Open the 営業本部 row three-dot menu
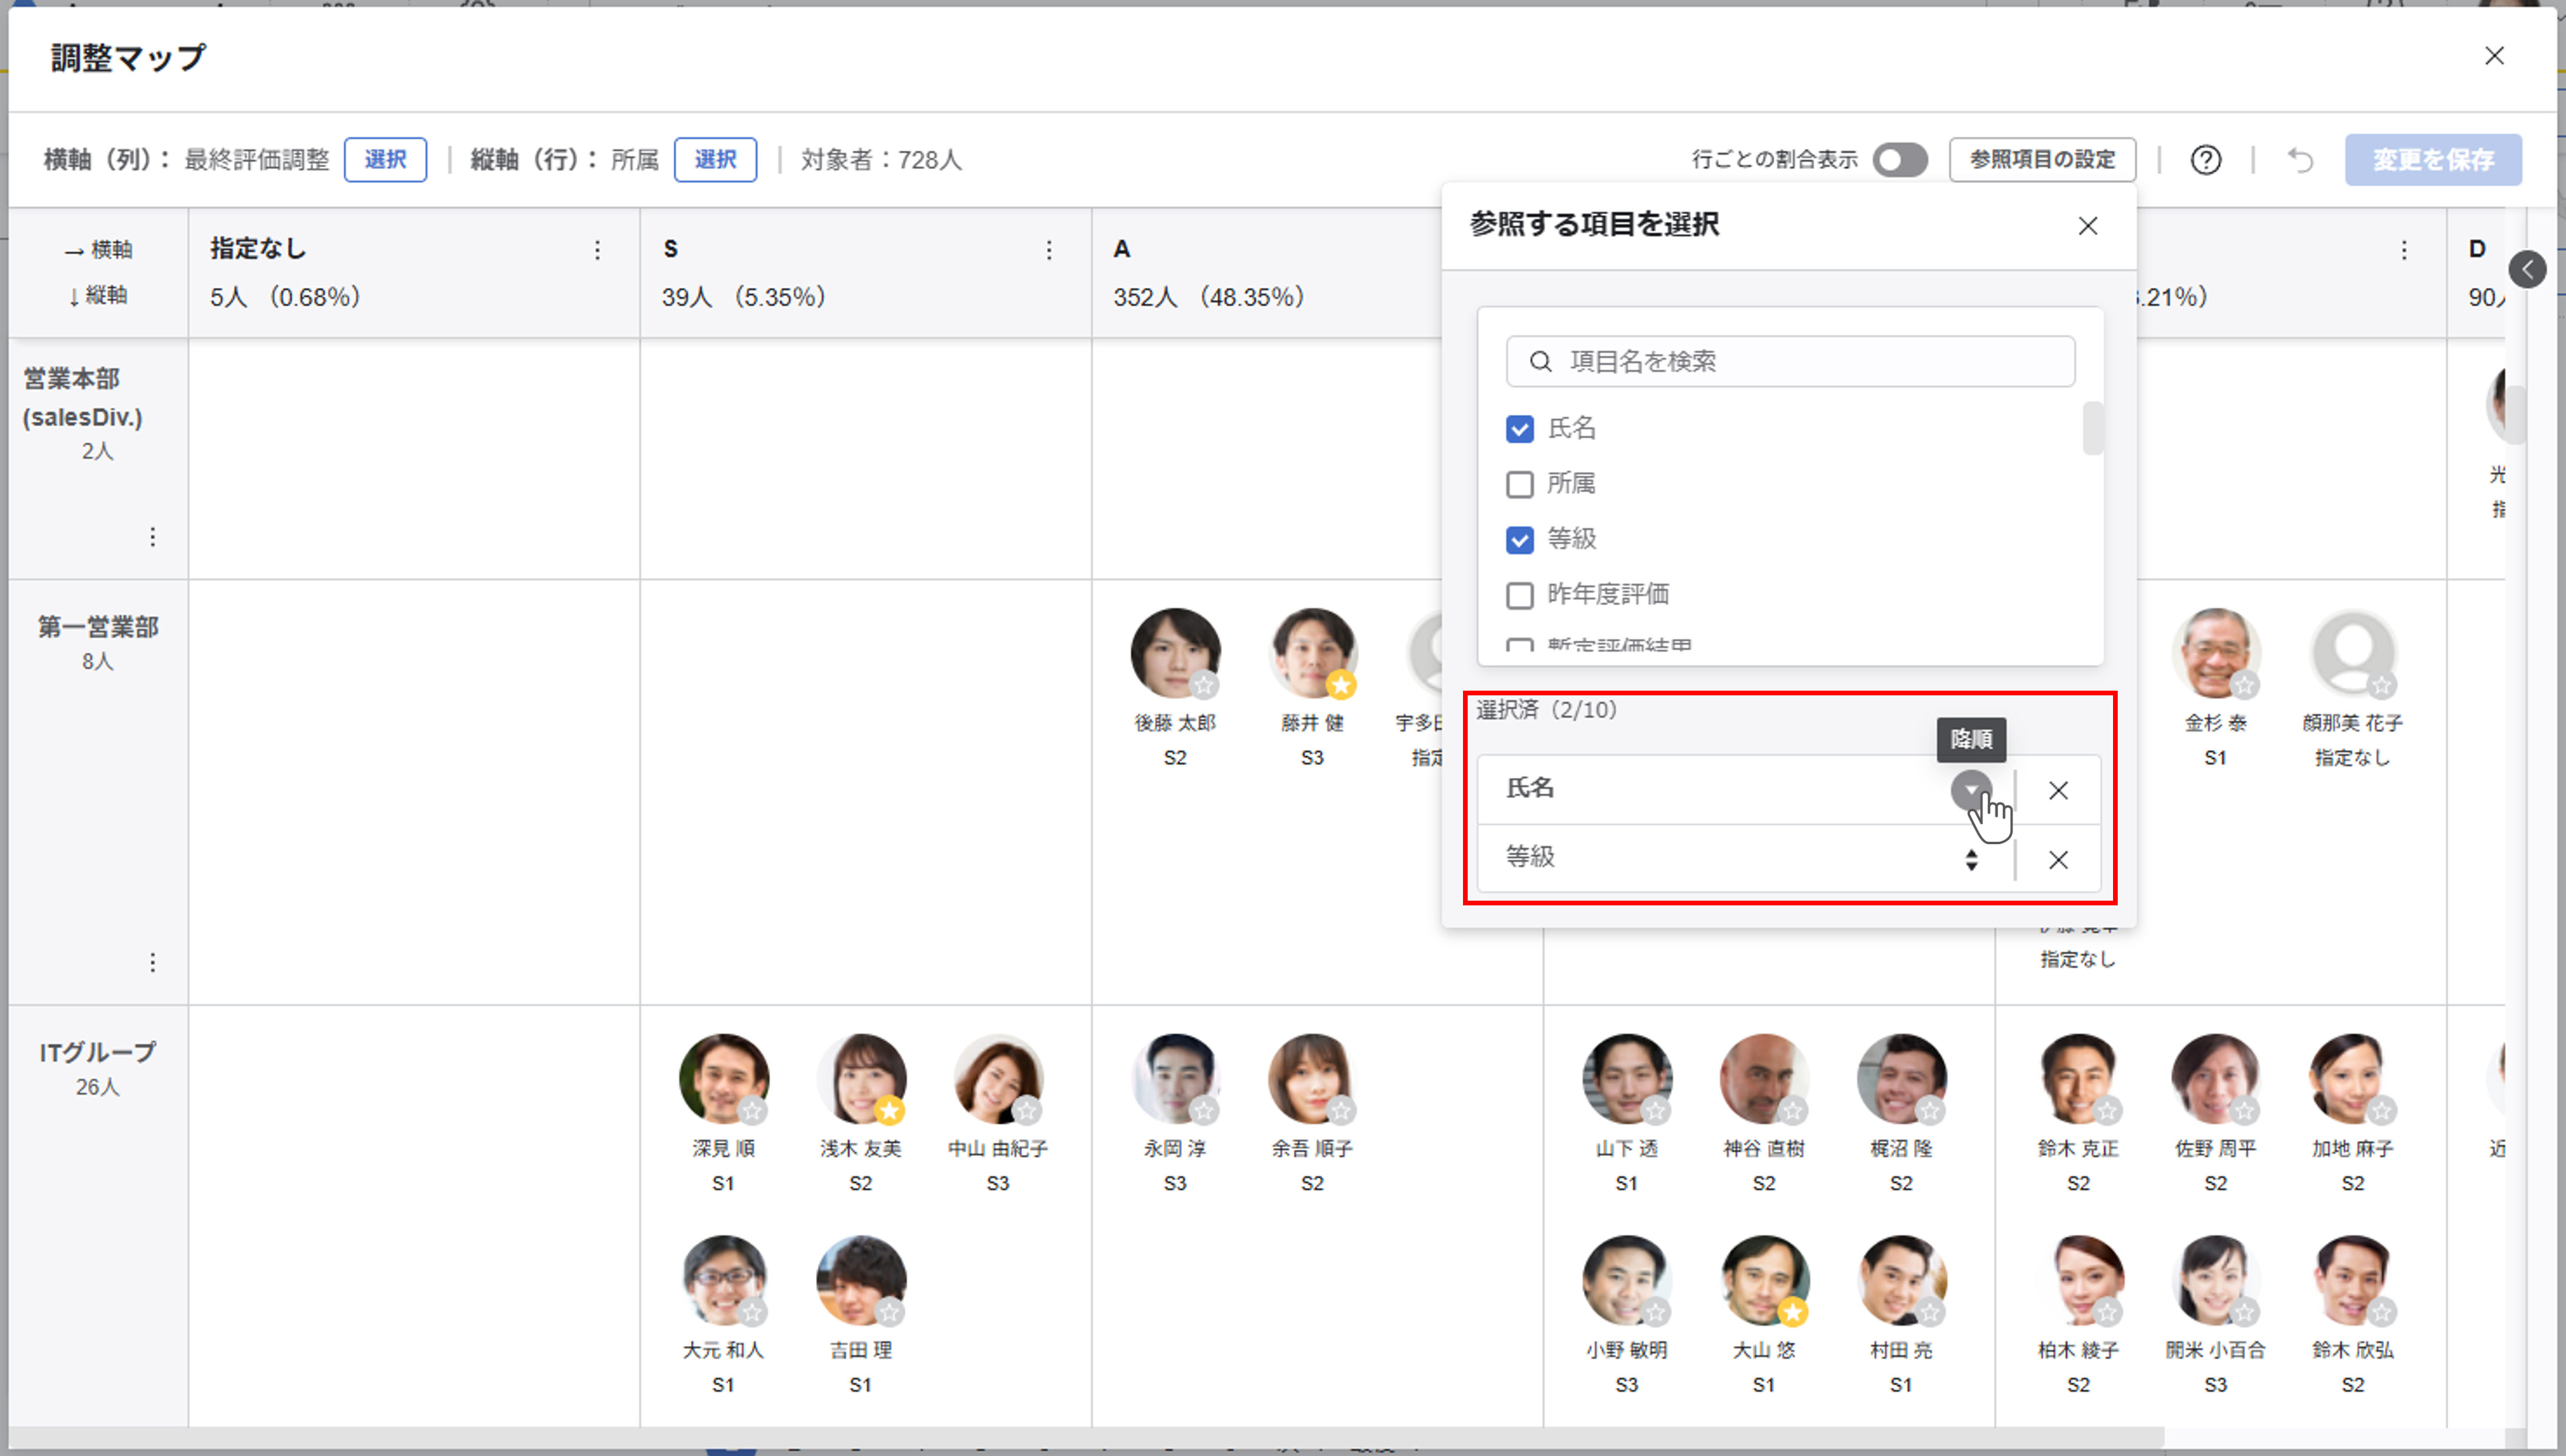This screenshot has width=2566, height=1456. (x=152, y=537)
